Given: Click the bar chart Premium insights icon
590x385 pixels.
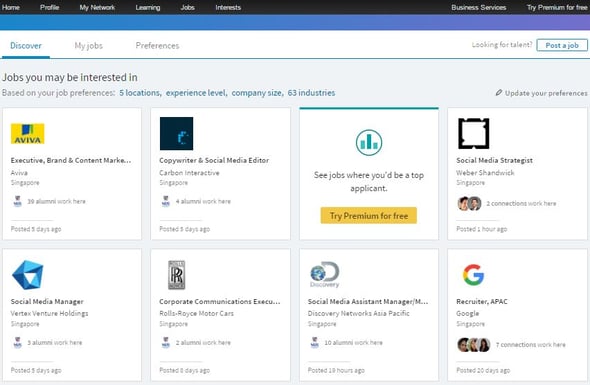Looking at the screenshot, I should tap(369, 142).
